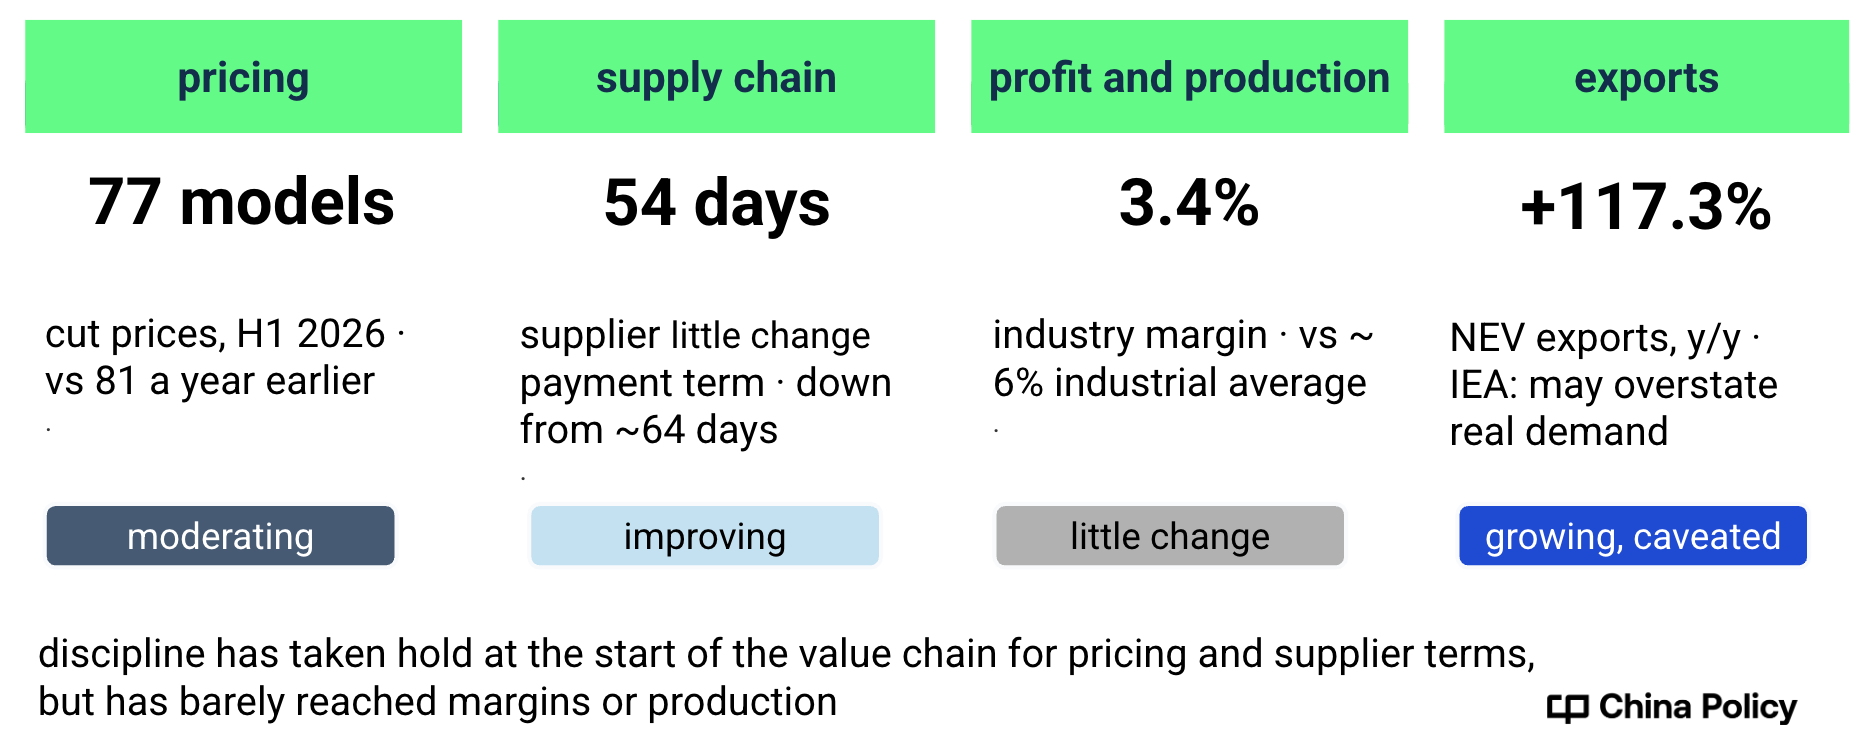The height and width of the screenshot is (756, 1872).
Task: Click the 54 days headline figure
Action: [716, 204]
